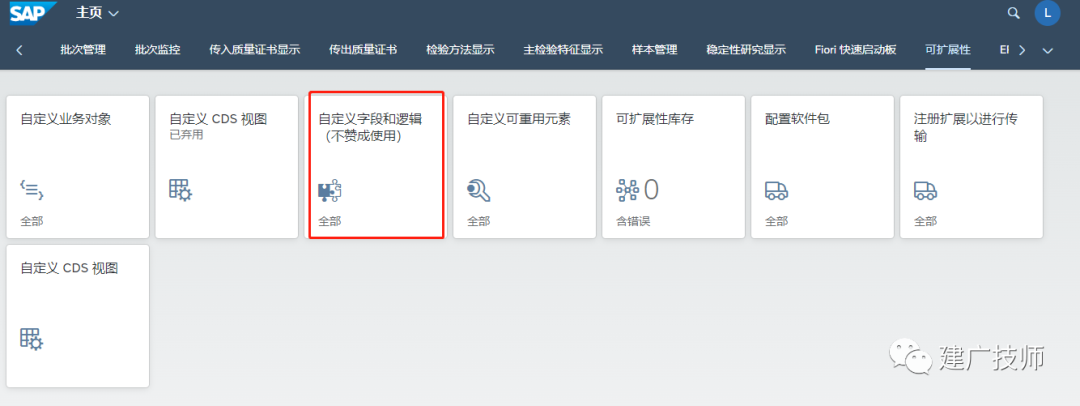Click the table-gear icon on deprecated 自定义 CDS 视图 tile
The width and height of the screenshot is (1080, 406).
click(180, 190)
